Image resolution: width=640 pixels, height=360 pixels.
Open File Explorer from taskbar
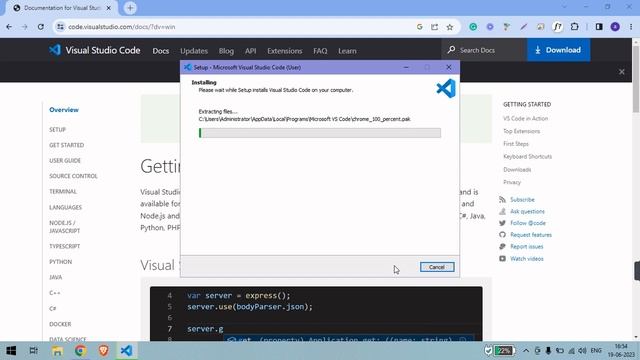pyautogui.click(x=57, y=351)
